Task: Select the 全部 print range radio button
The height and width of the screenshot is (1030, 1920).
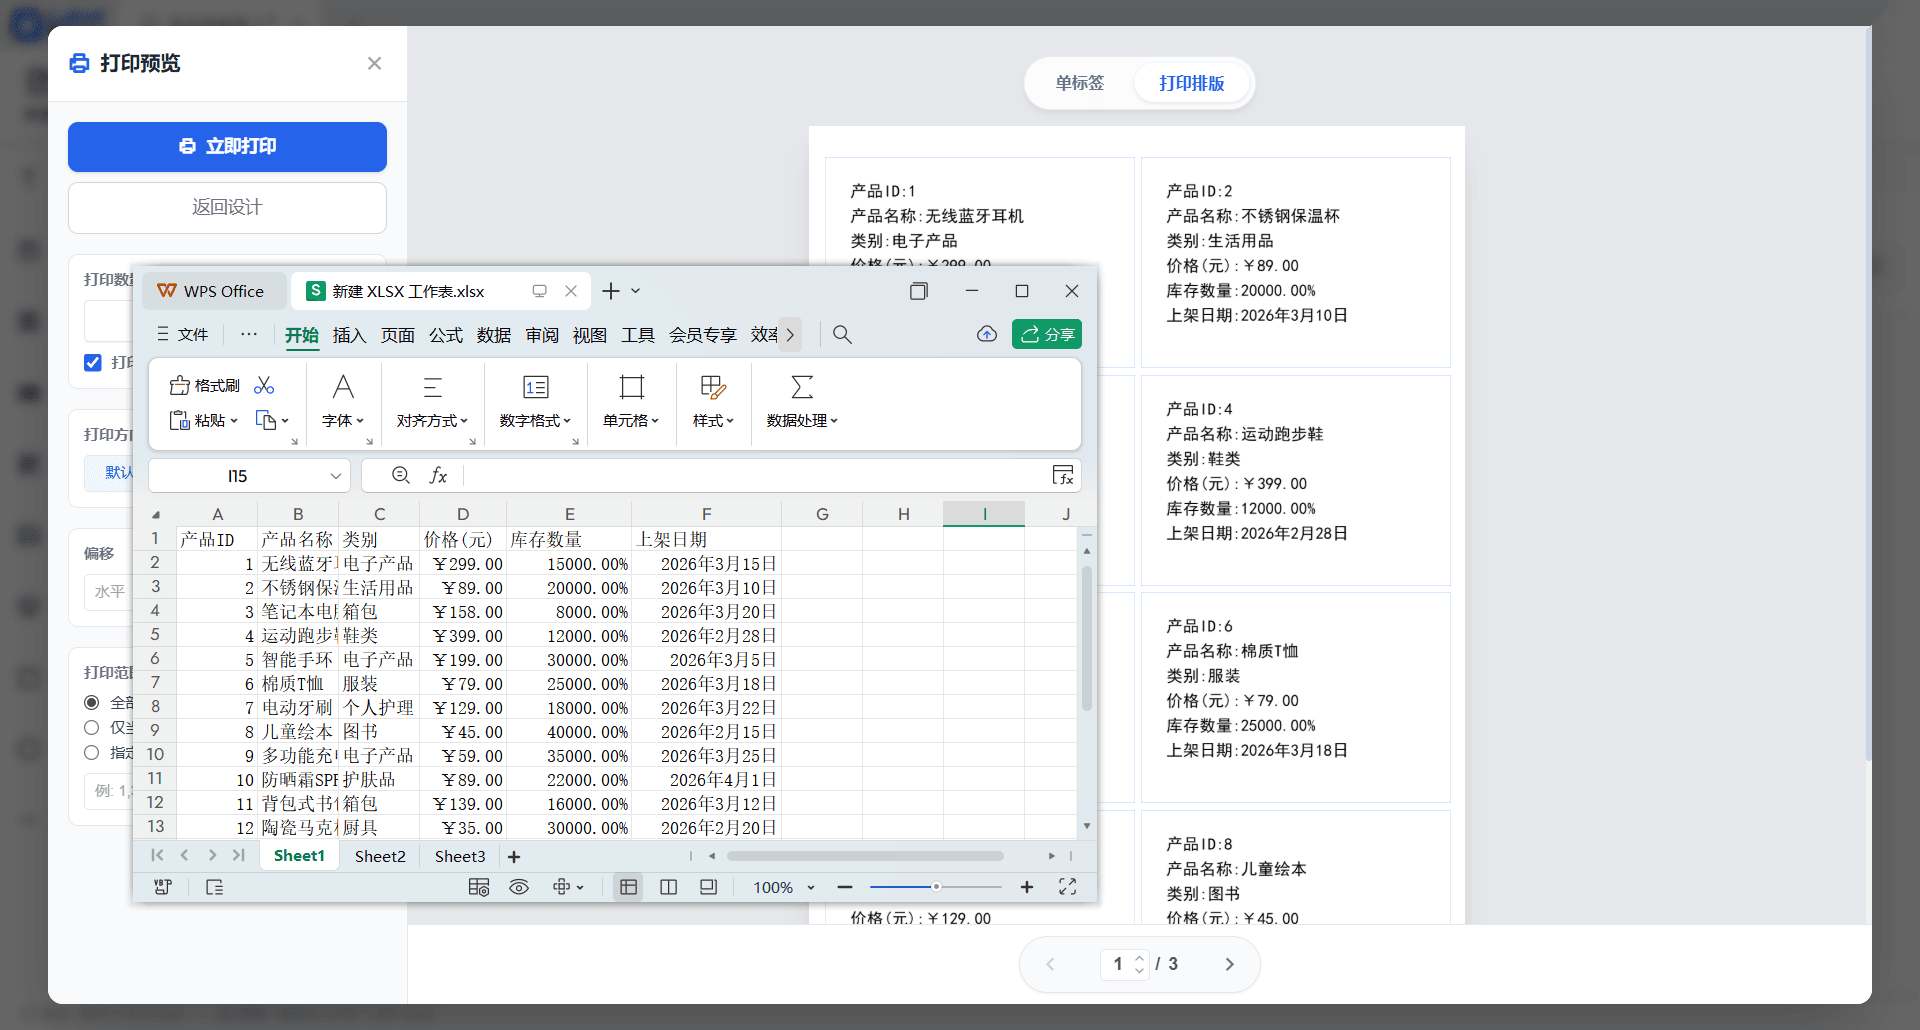Action: pos(91,702)
